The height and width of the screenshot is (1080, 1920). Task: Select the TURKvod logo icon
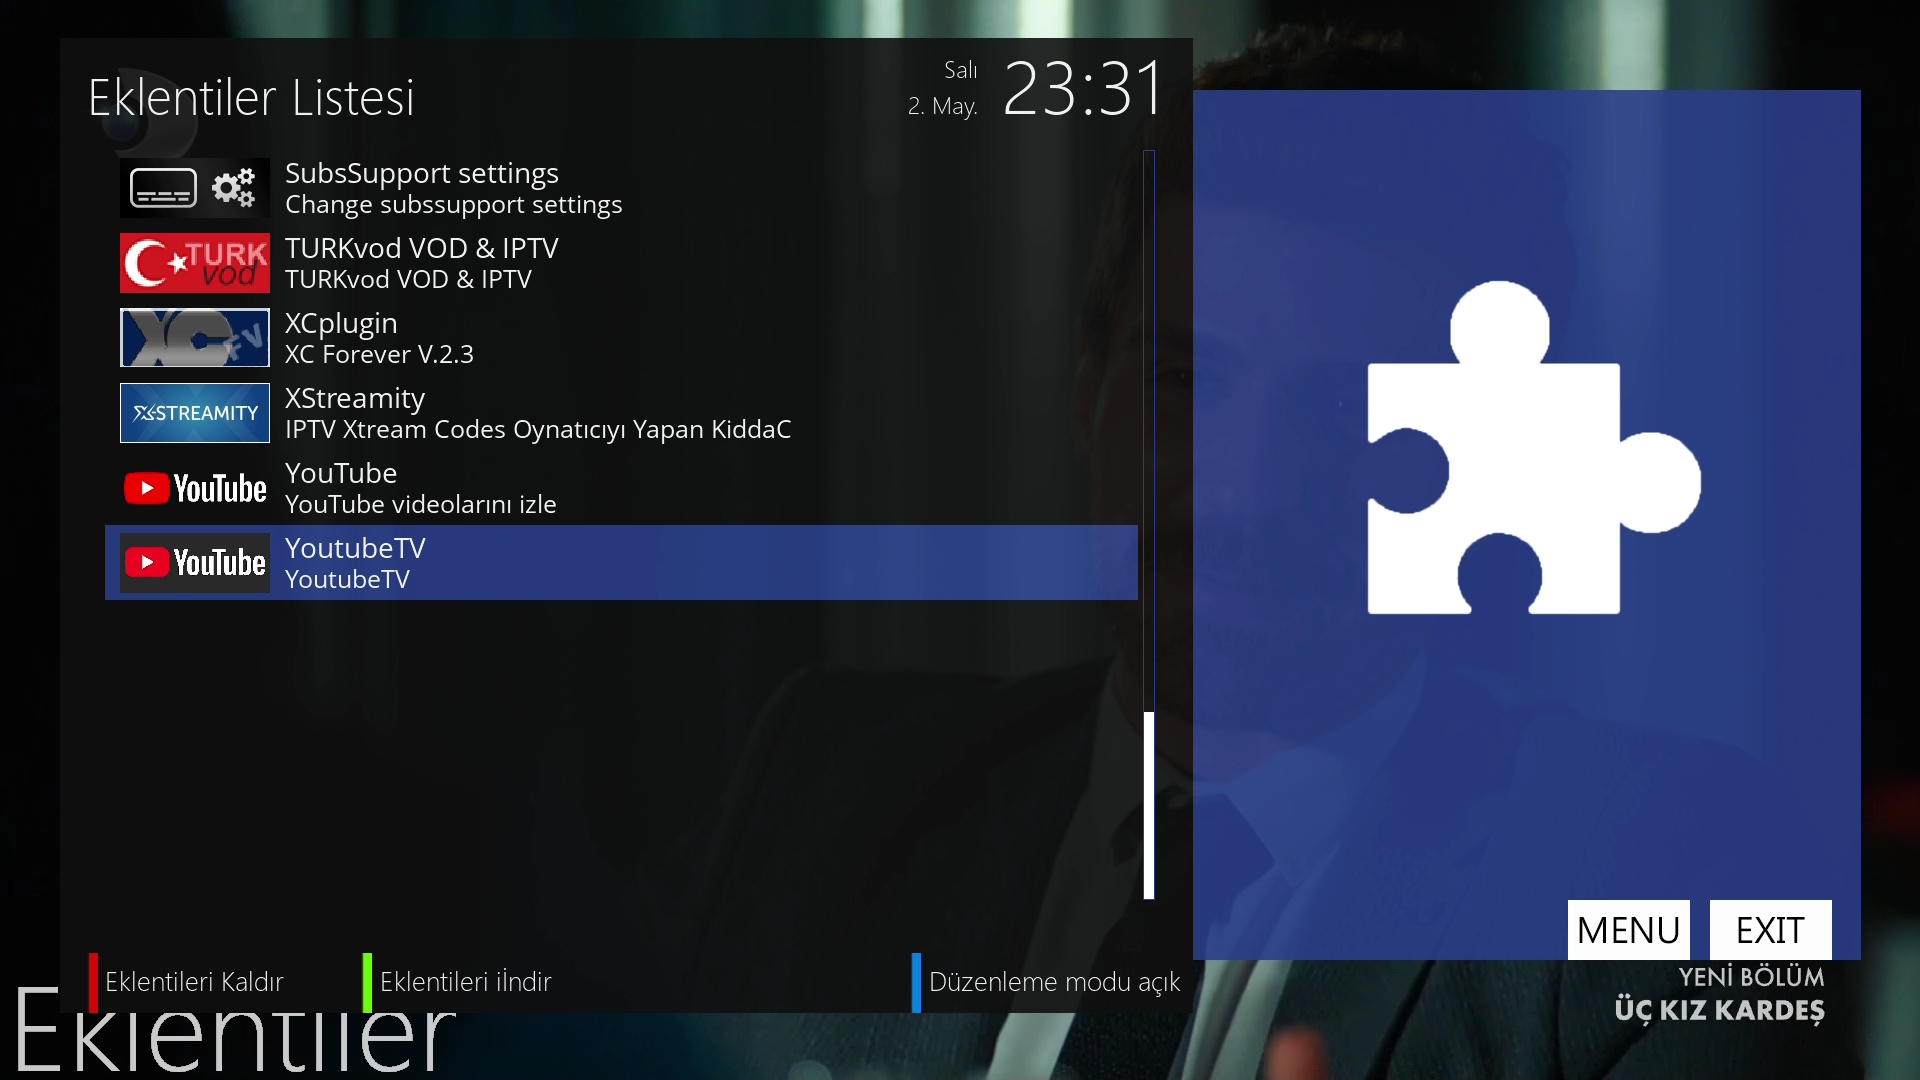point(195,263)
